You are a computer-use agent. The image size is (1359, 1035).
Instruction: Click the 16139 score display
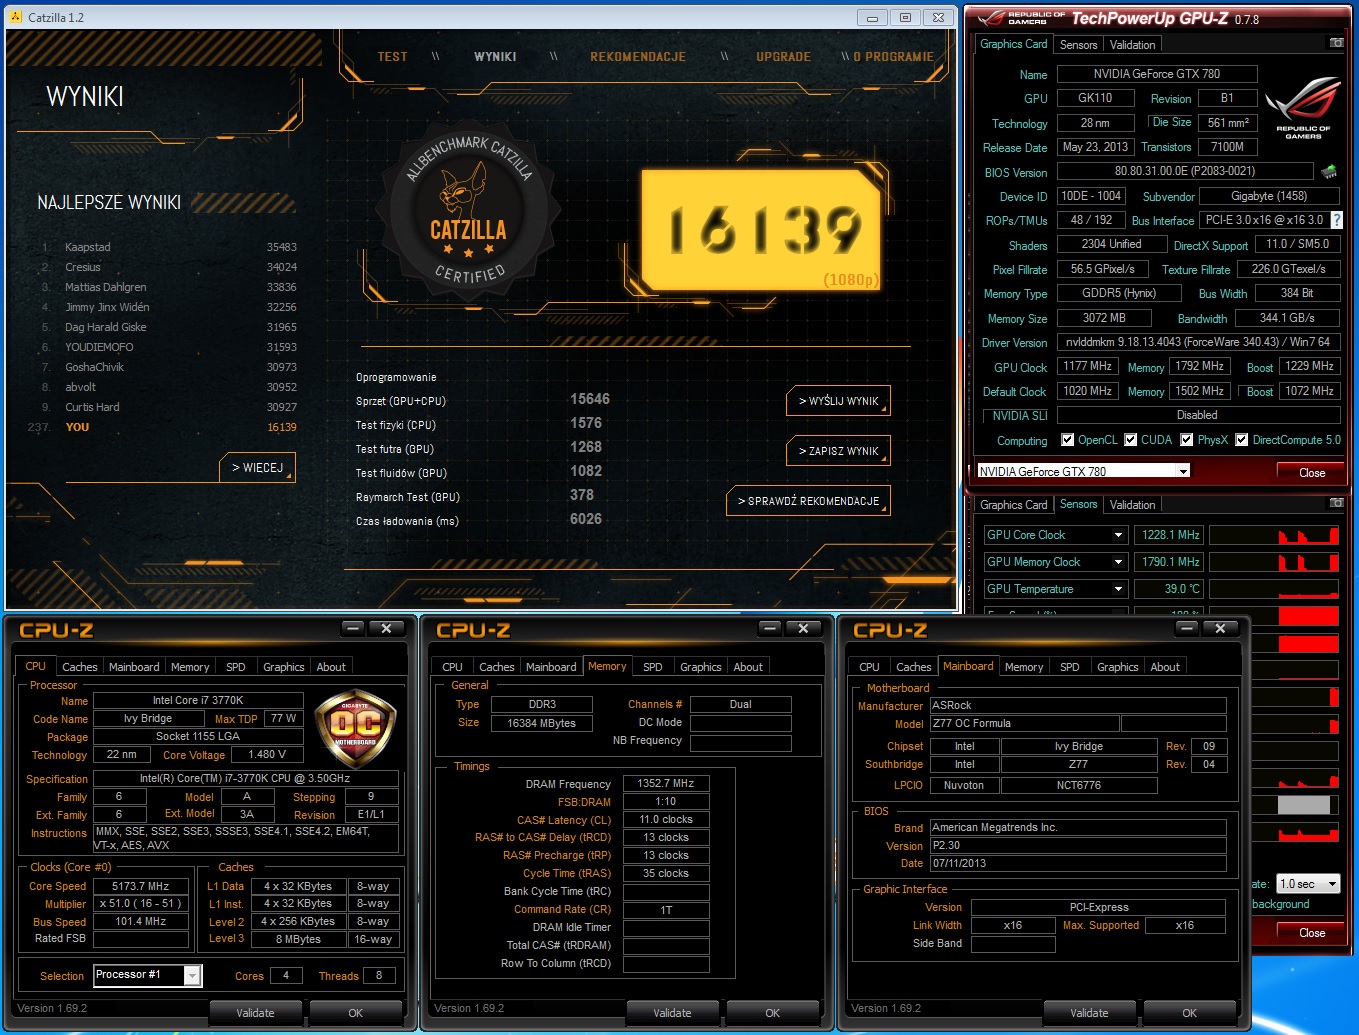762,231
